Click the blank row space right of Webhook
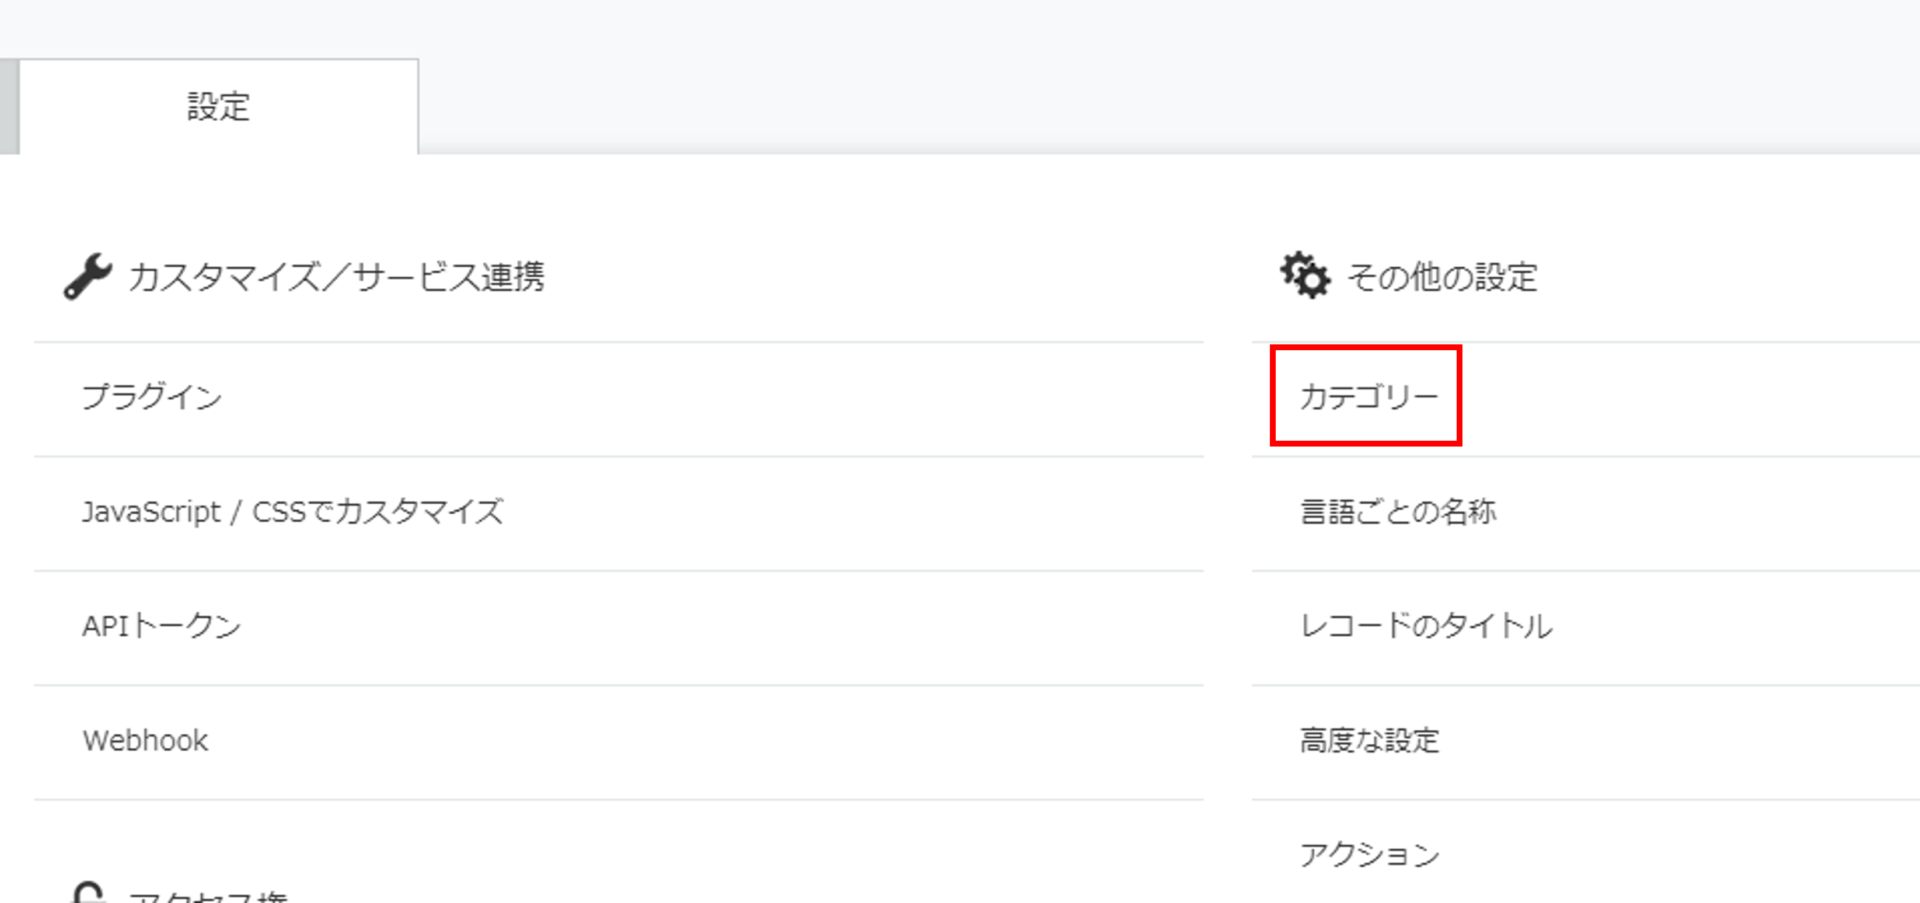 point(705,741)
